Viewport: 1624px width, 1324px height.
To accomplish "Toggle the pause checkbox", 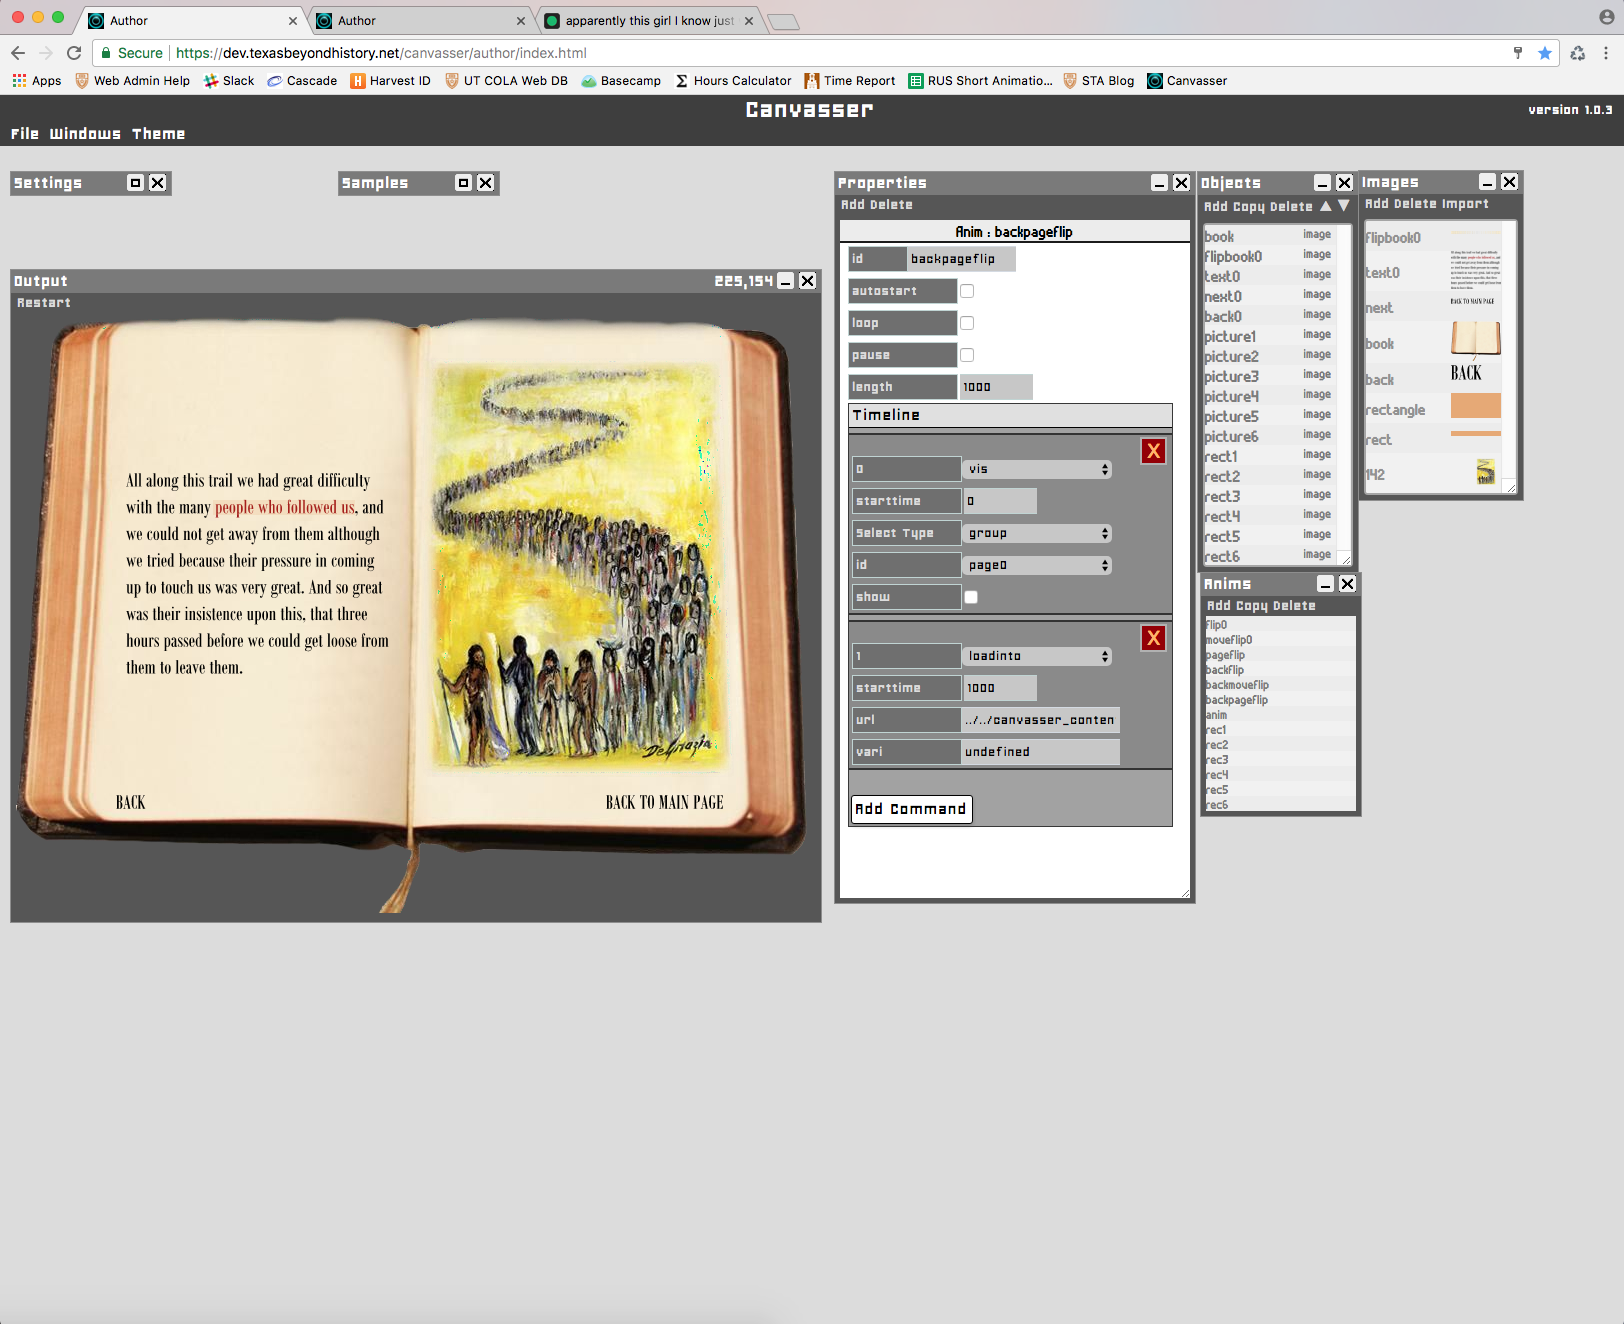I will [x=967, y=355].
